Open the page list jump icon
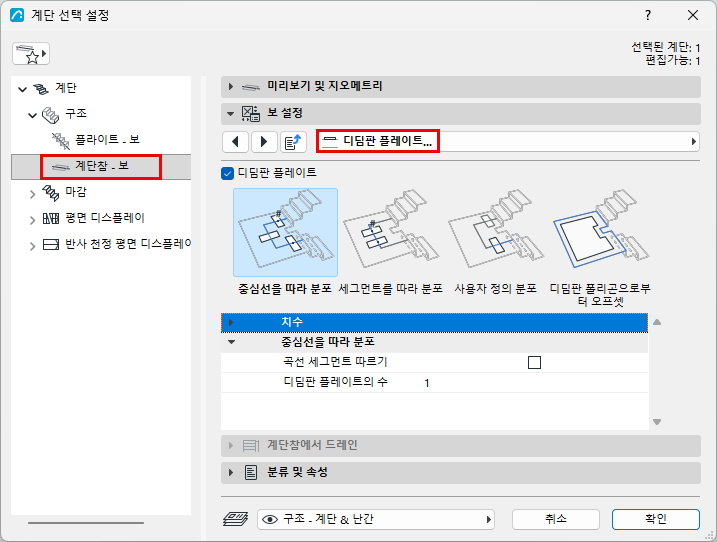The image size is (717, 542). pyautogui.click(x=293, y=141)
